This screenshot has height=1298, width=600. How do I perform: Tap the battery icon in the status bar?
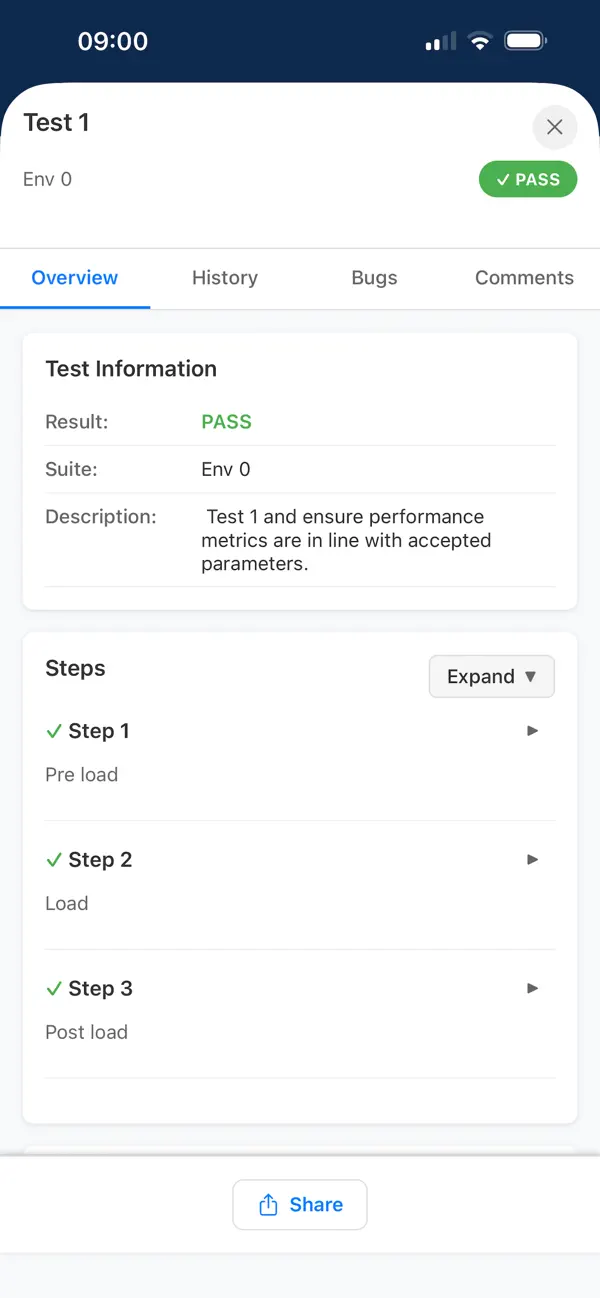tap(524, 41)
